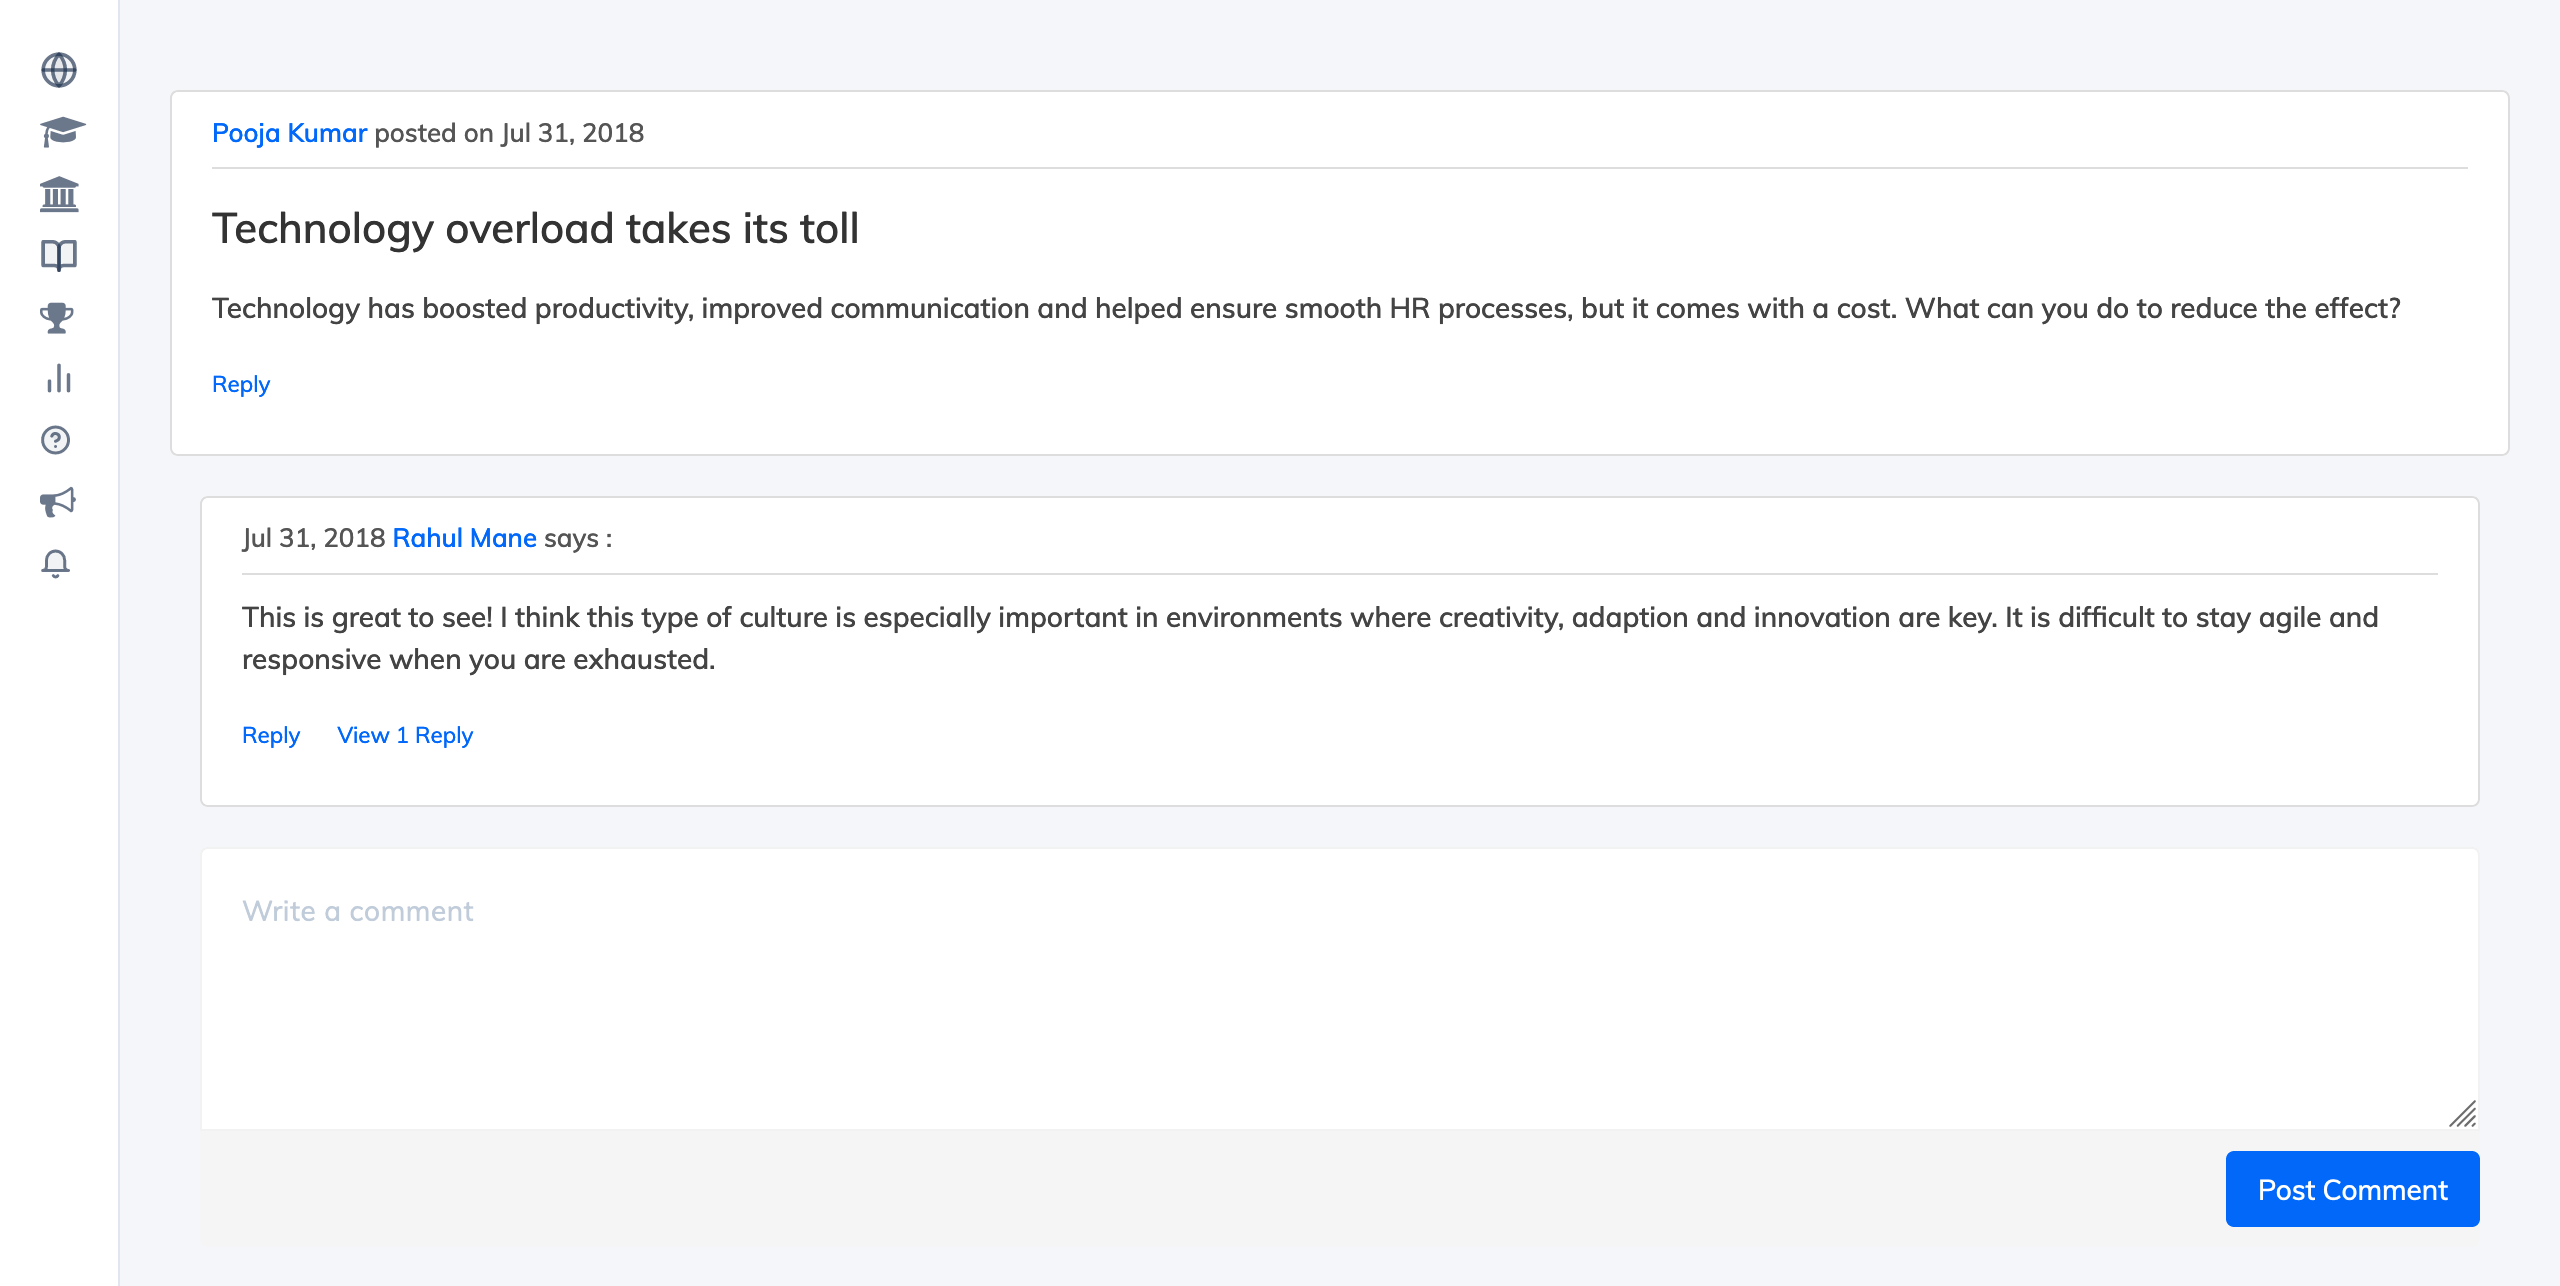Reply to Rahul Mane's comment
The image size is (2560, 1286).
271,735
